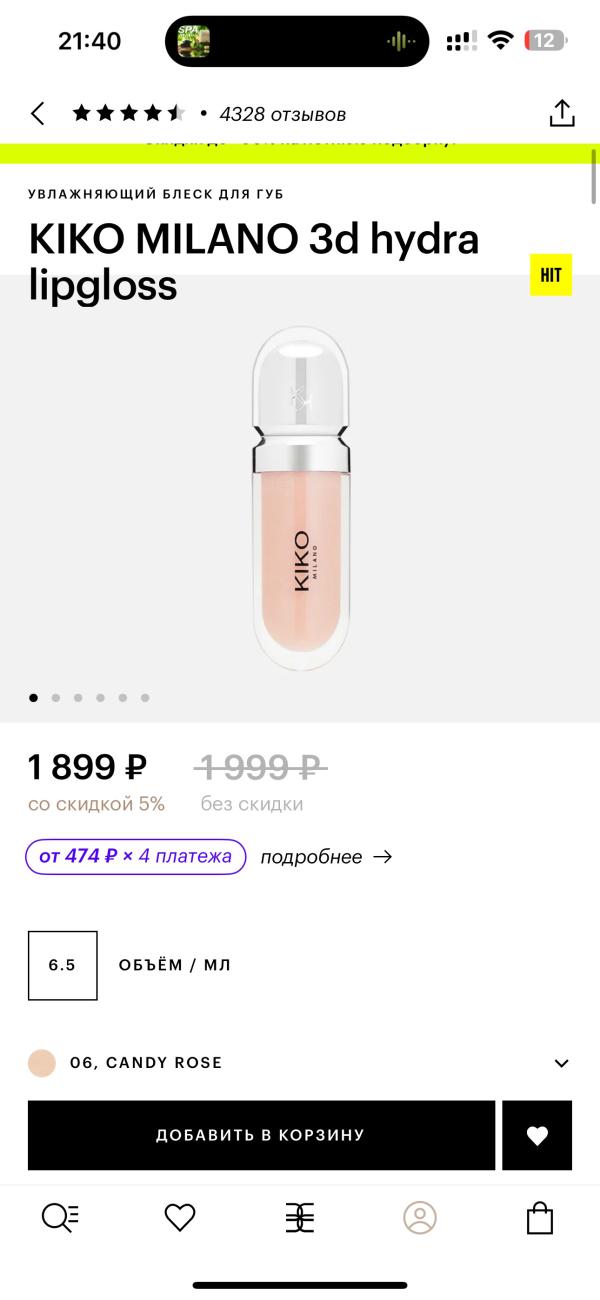Screen dimensions: 600x1300
Task: Tap ДОБАВИТЬ В КОРЗИНУ button
Action: (x=261, y=1135)
